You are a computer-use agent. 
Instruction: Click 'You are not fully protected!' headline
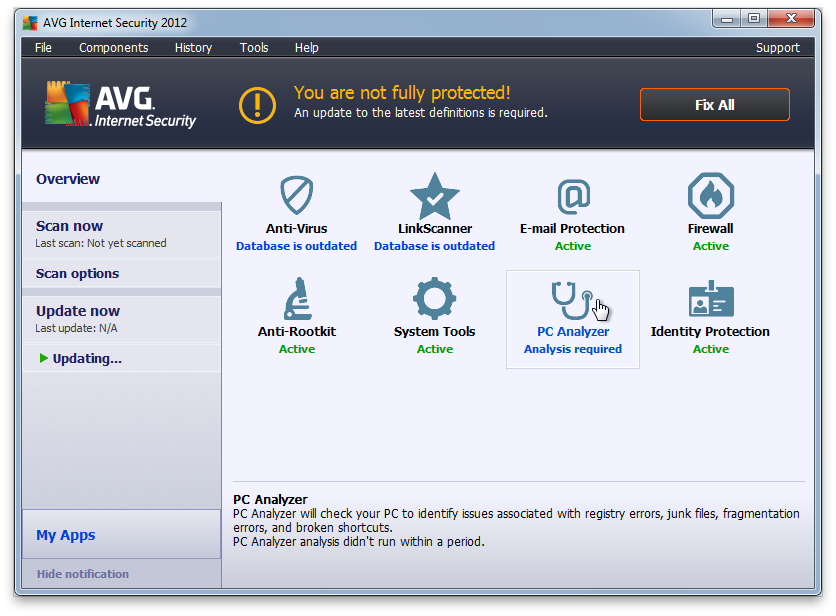pos(402,93)
